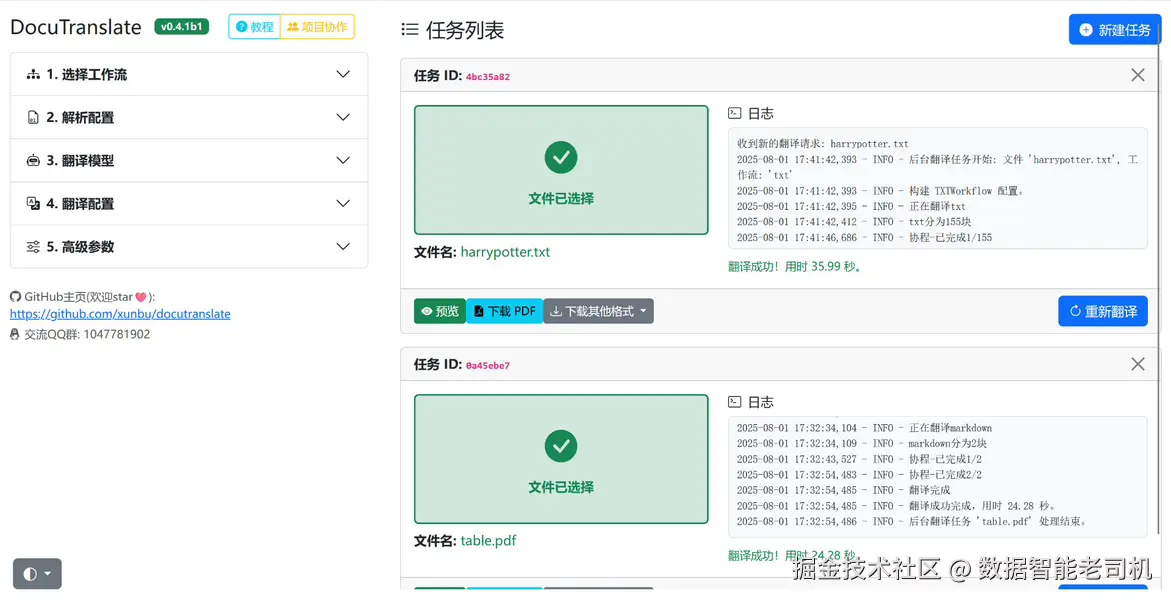Open the 教程 tutorial item
1171x601 pixels.
tap(253, 27)
